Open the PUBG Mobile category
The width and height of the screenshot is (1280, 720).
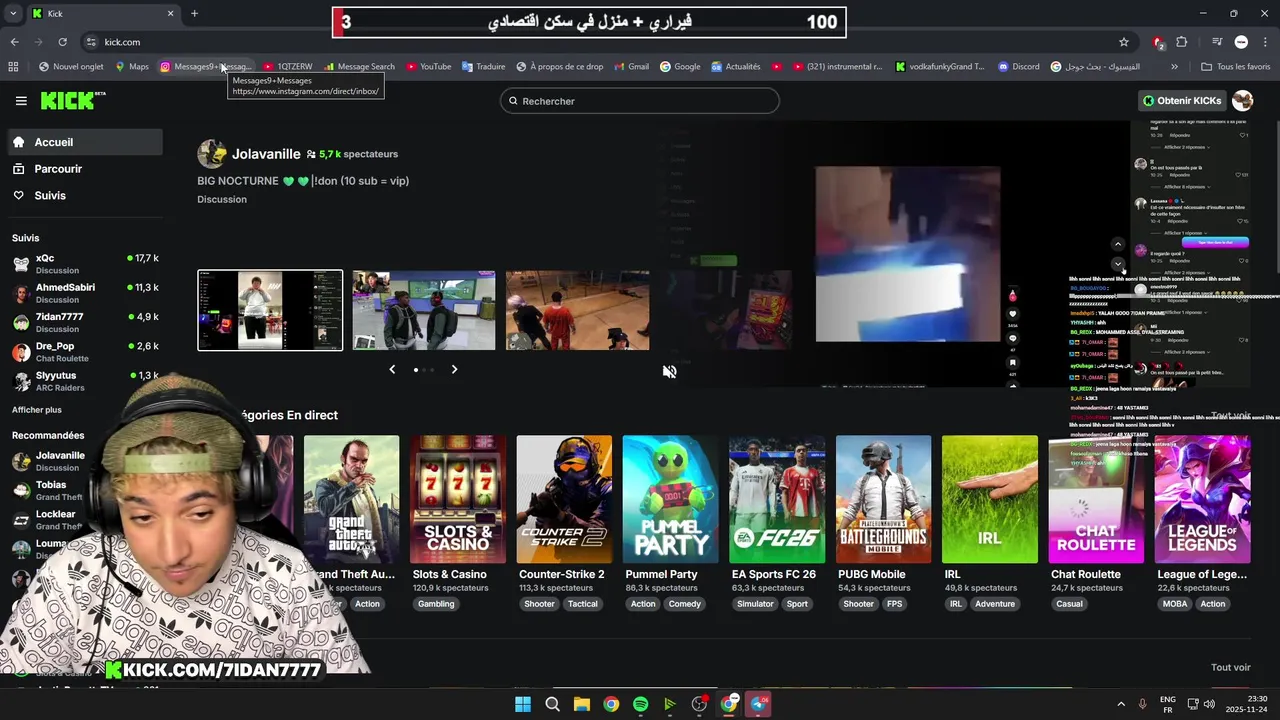[883, 499]
